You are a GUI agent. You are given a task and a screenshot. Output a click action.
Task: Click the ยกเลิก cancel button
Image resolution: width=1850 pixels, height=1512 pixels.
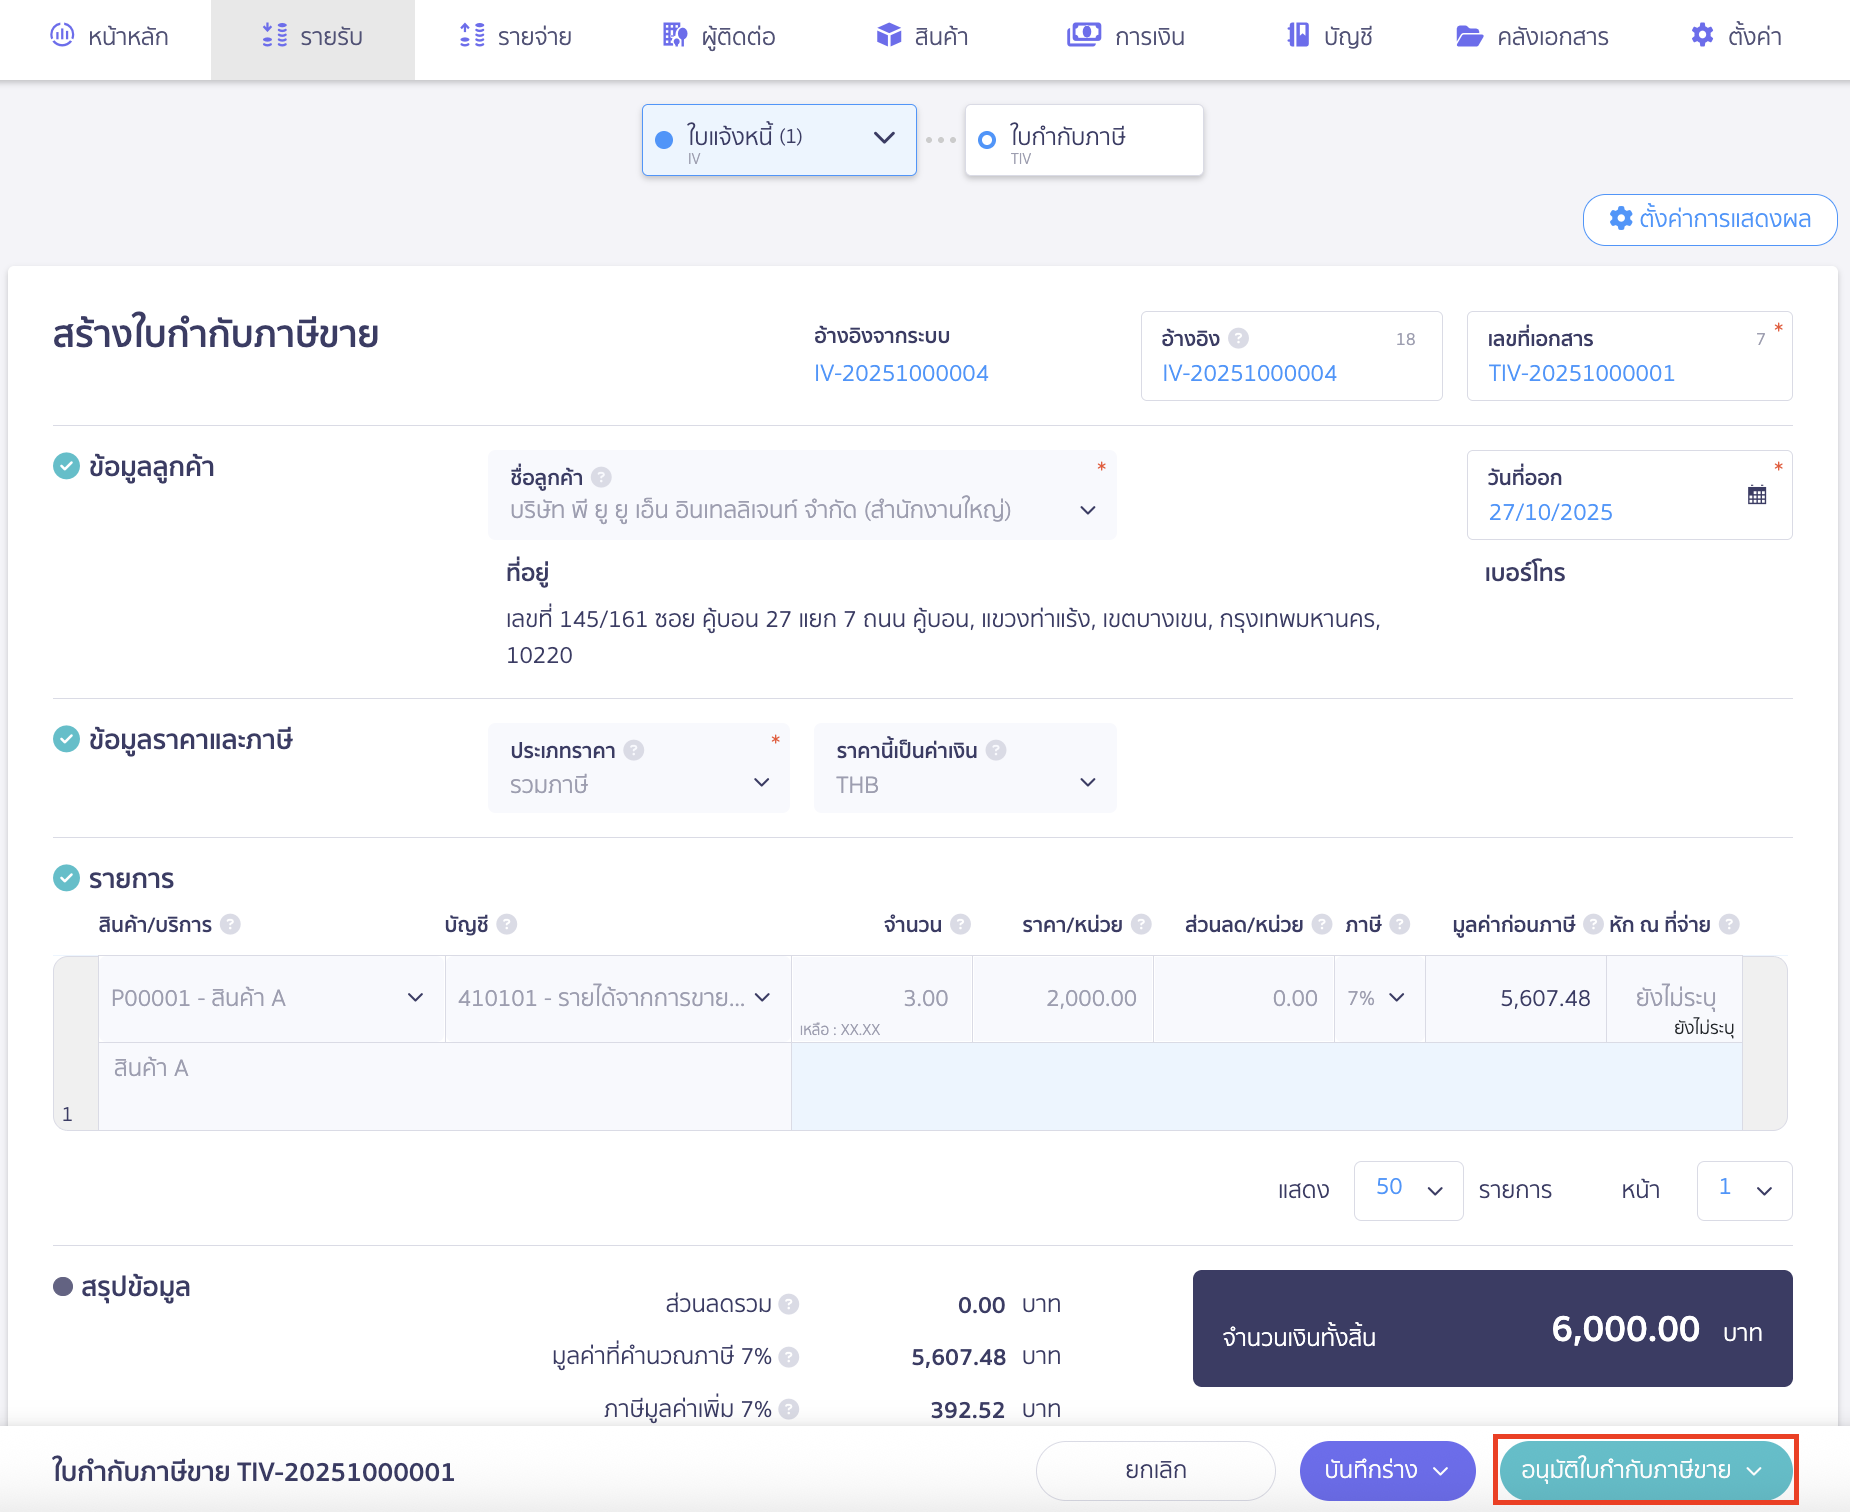[1155, 1470]
